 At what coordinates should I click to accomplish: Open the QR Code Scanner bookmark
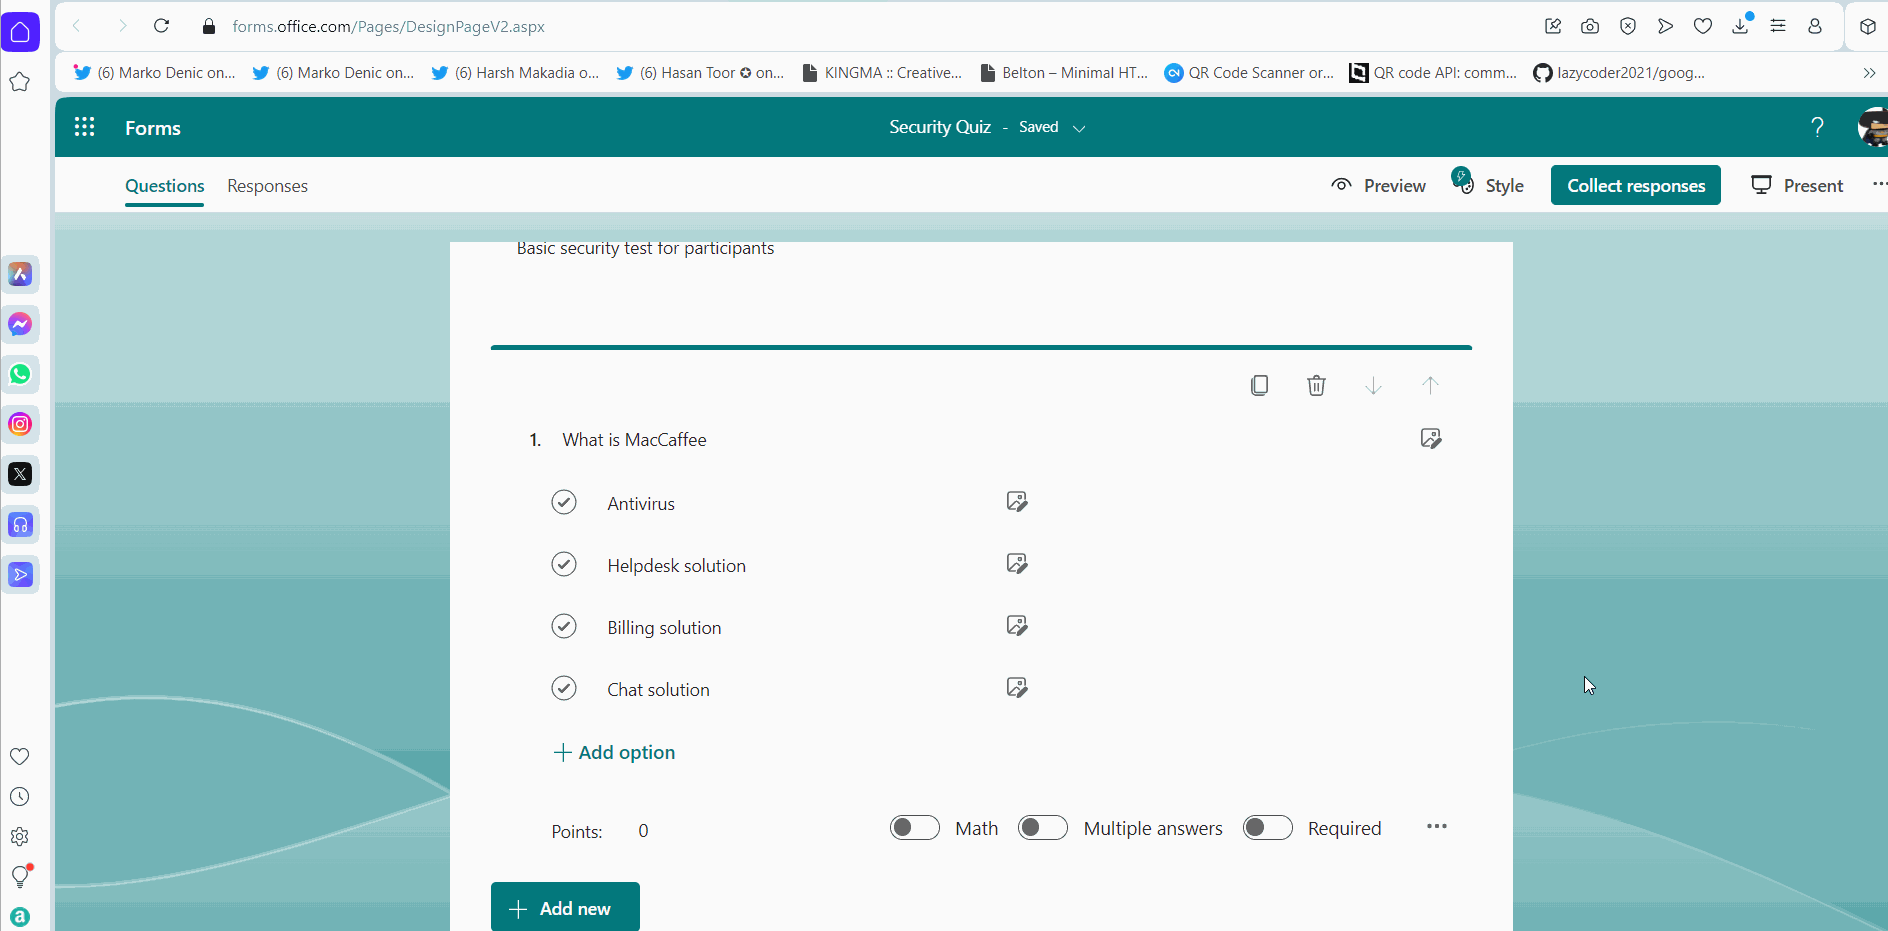pos(1249,72)
